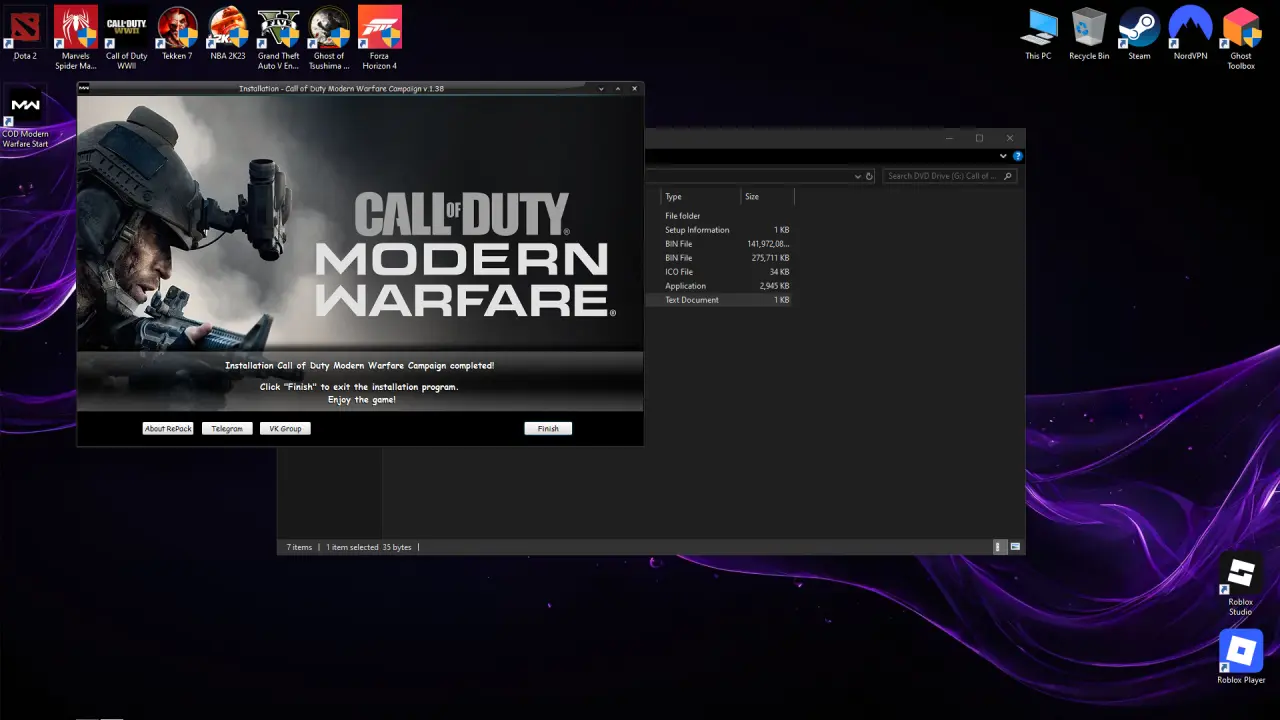This screenshot has height=720, width=1280.
Task: Click the 2,945 KB size cell
Action: (774, 286)
